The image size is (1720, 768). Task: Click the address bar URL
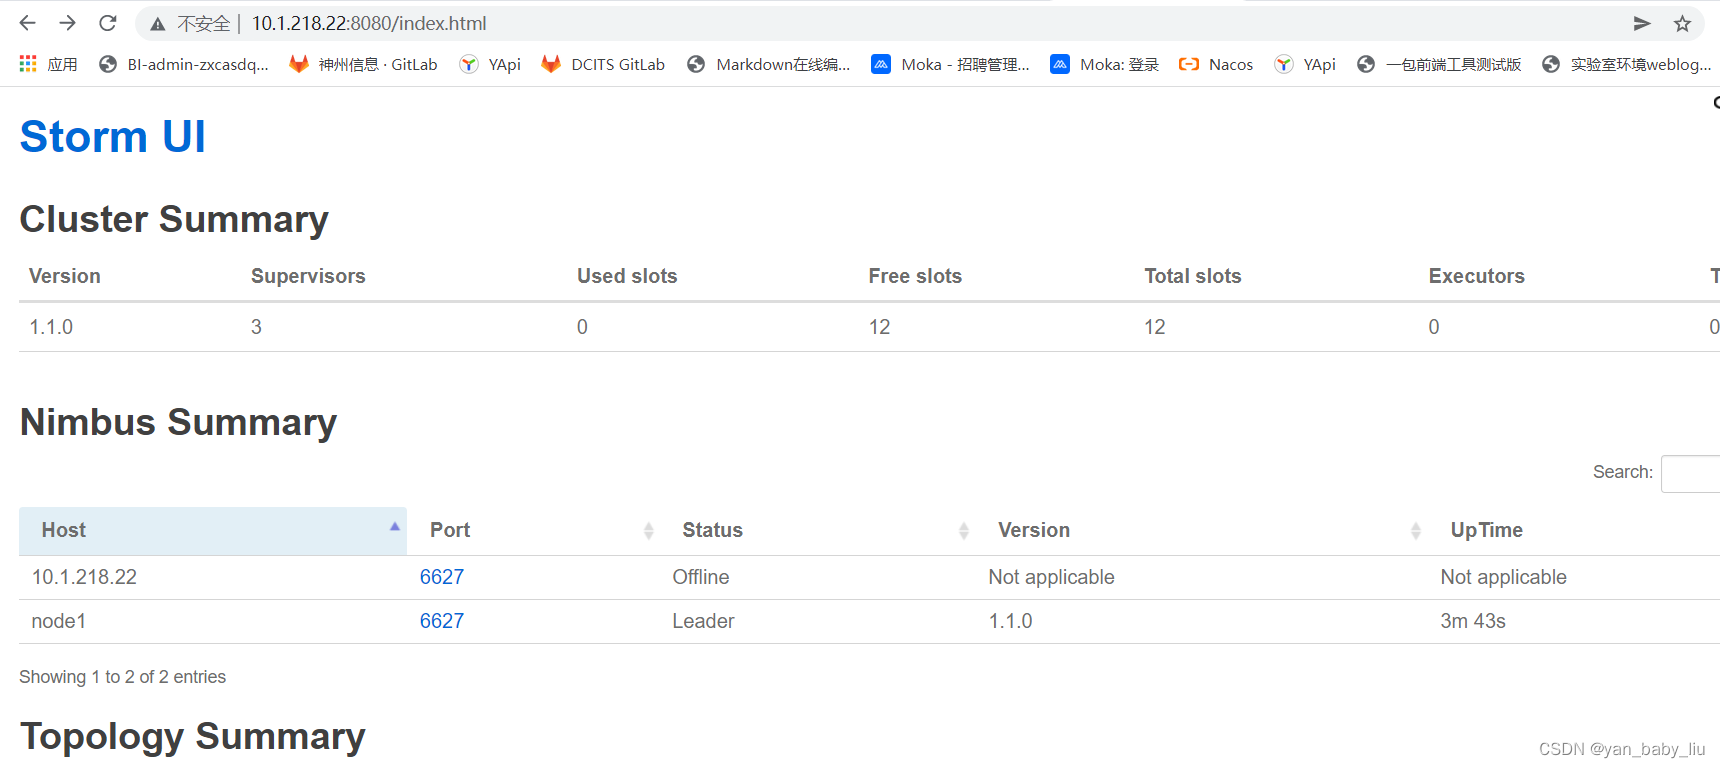click(369, 23)
